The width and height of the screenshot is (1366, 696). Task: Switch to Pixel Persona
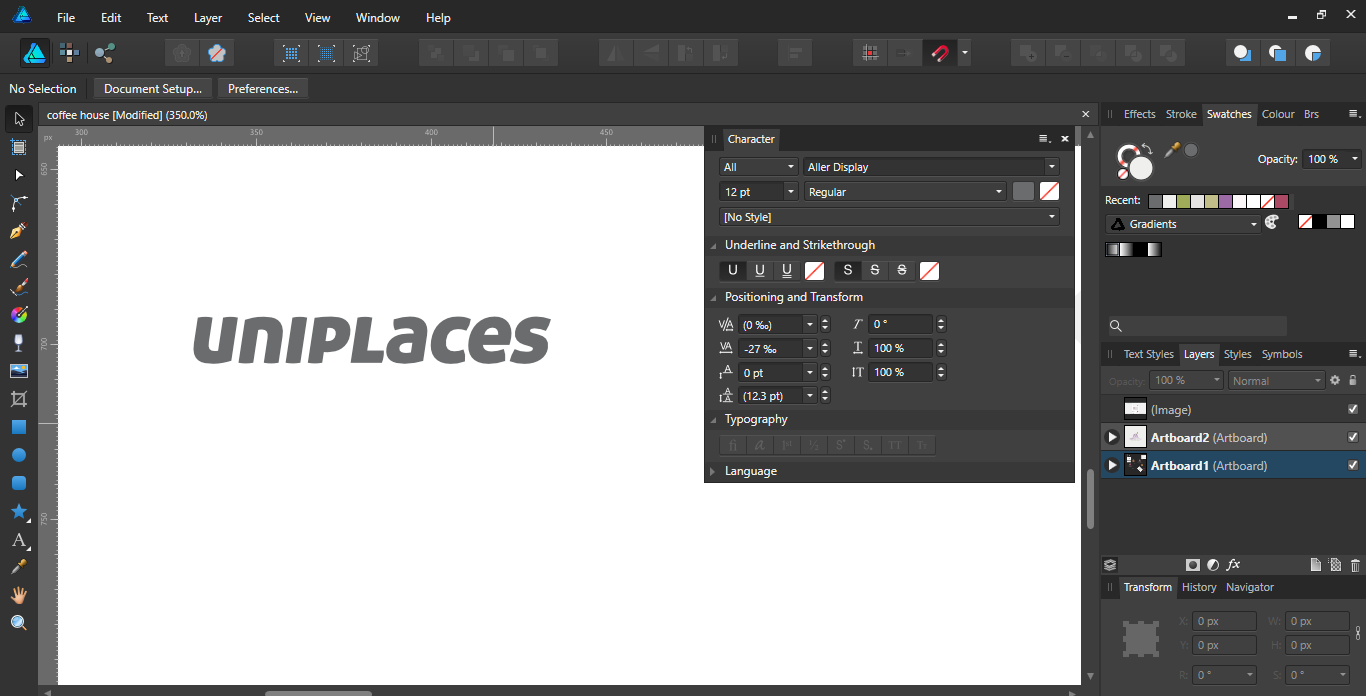coord(69,53)
